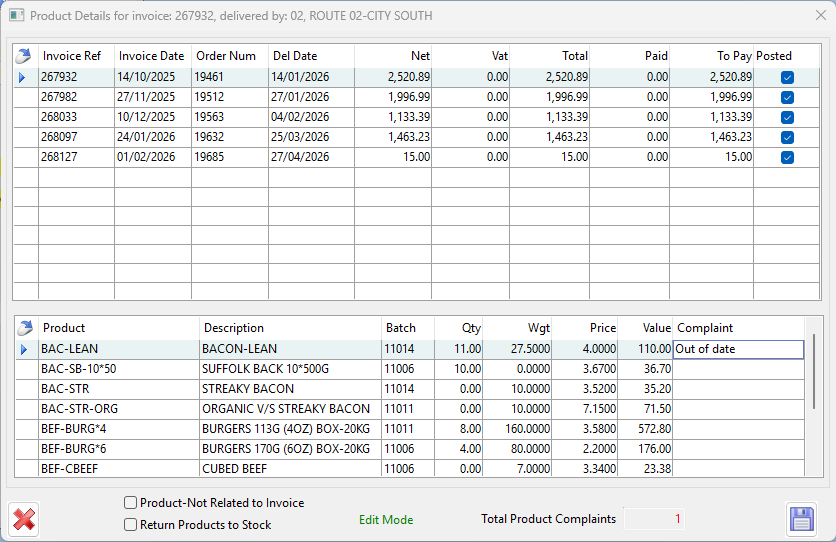Screen dimensions: 836x542
Task: Click the row indicator arrow for invoice 267932
Action: 22,77
